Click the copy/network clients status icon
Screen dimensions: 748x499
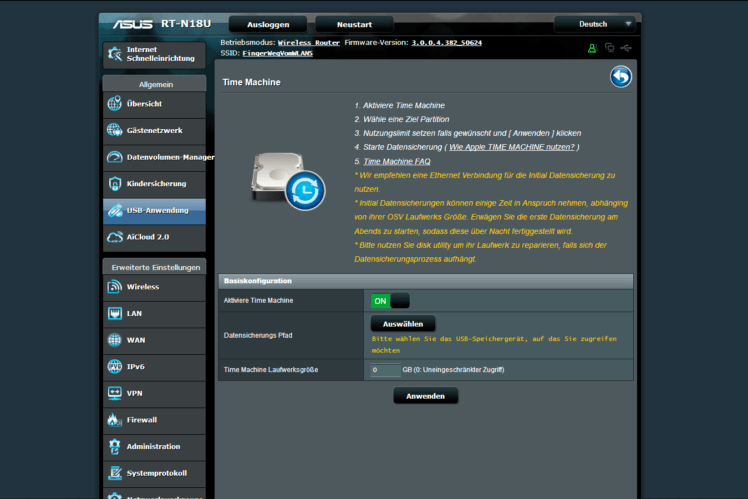click(x=610, y=47)
